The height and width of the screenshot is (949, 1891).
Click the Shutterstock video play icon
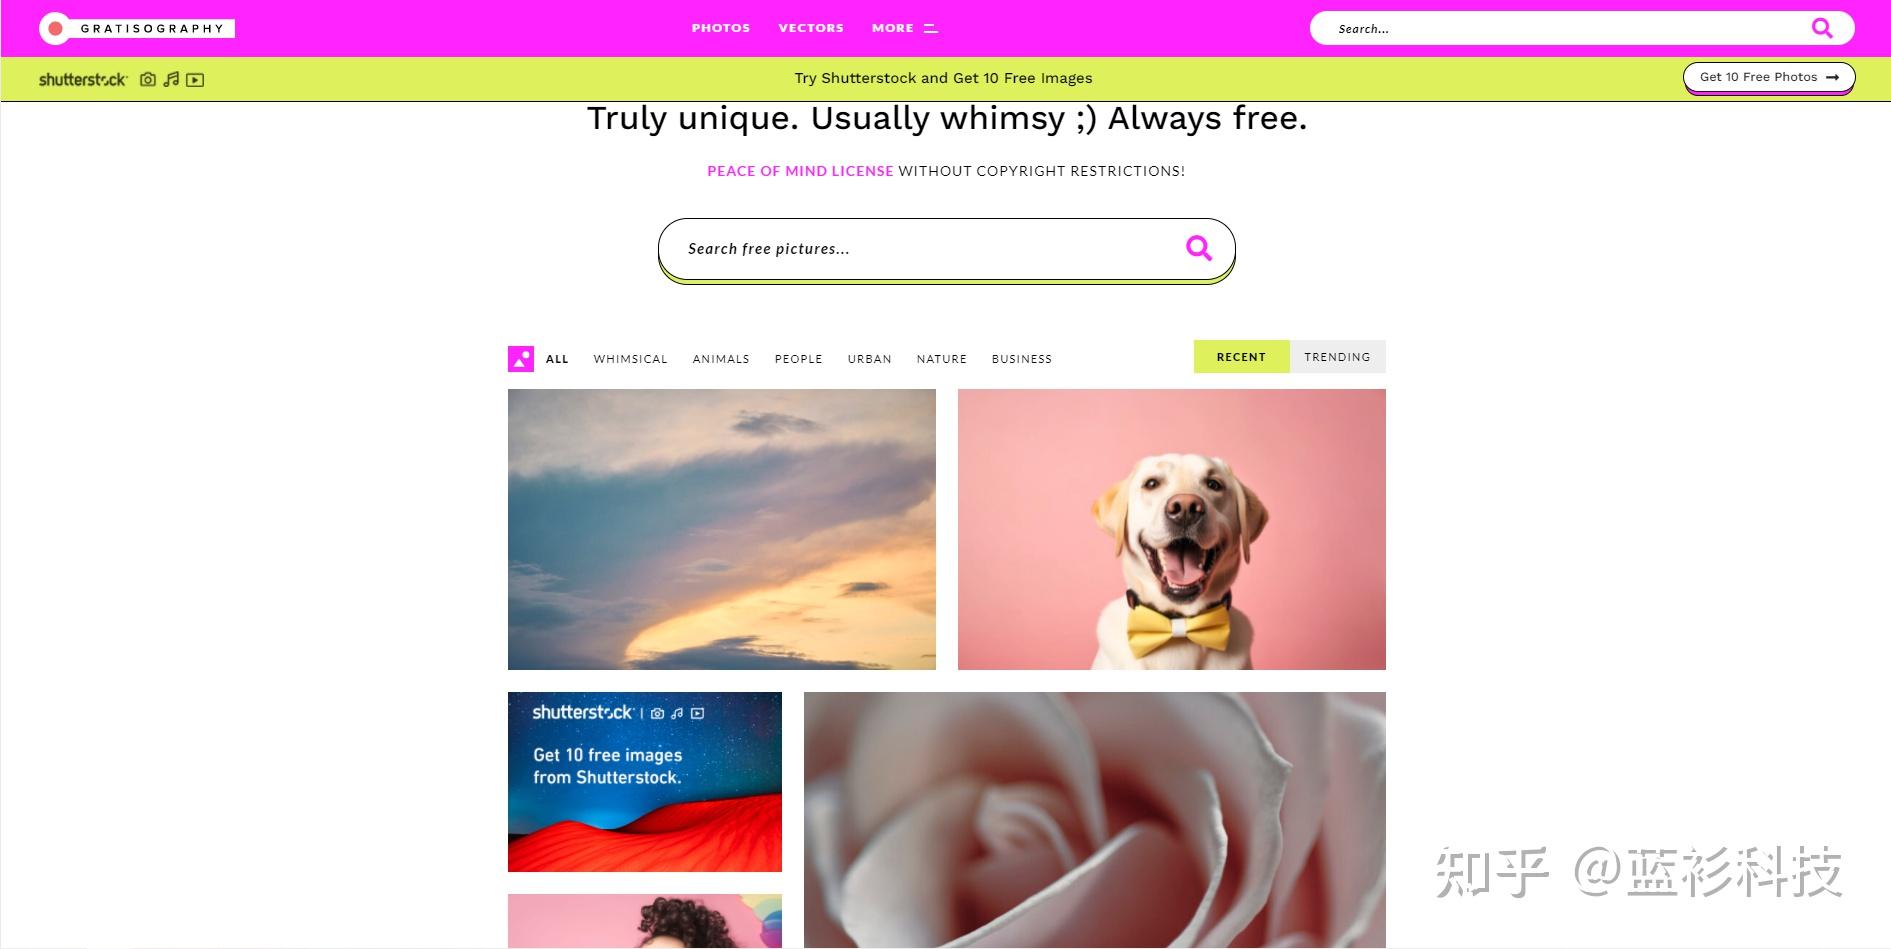(x=195, y=80)
